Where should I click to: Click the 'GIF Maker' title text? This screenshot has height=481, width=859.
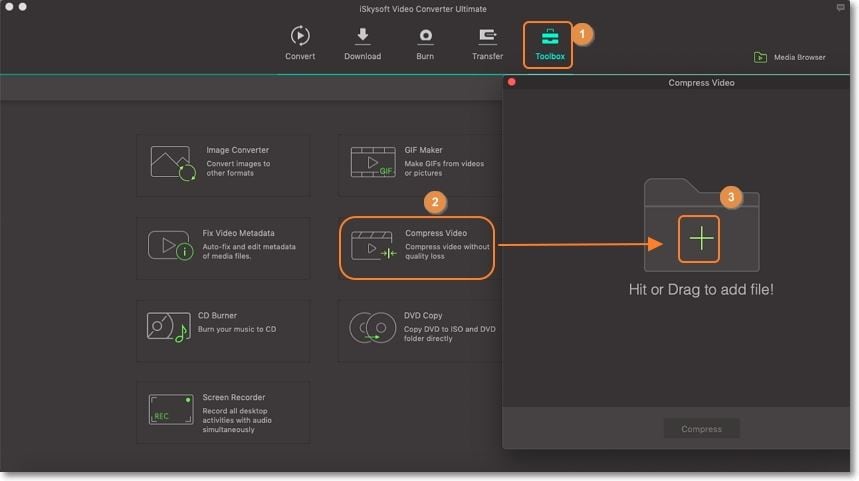423,150
